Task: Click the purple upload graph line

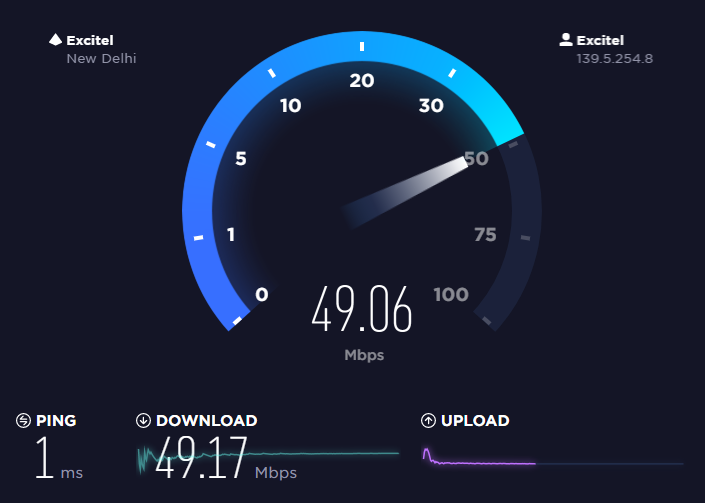Action: [x=479, y=460]
